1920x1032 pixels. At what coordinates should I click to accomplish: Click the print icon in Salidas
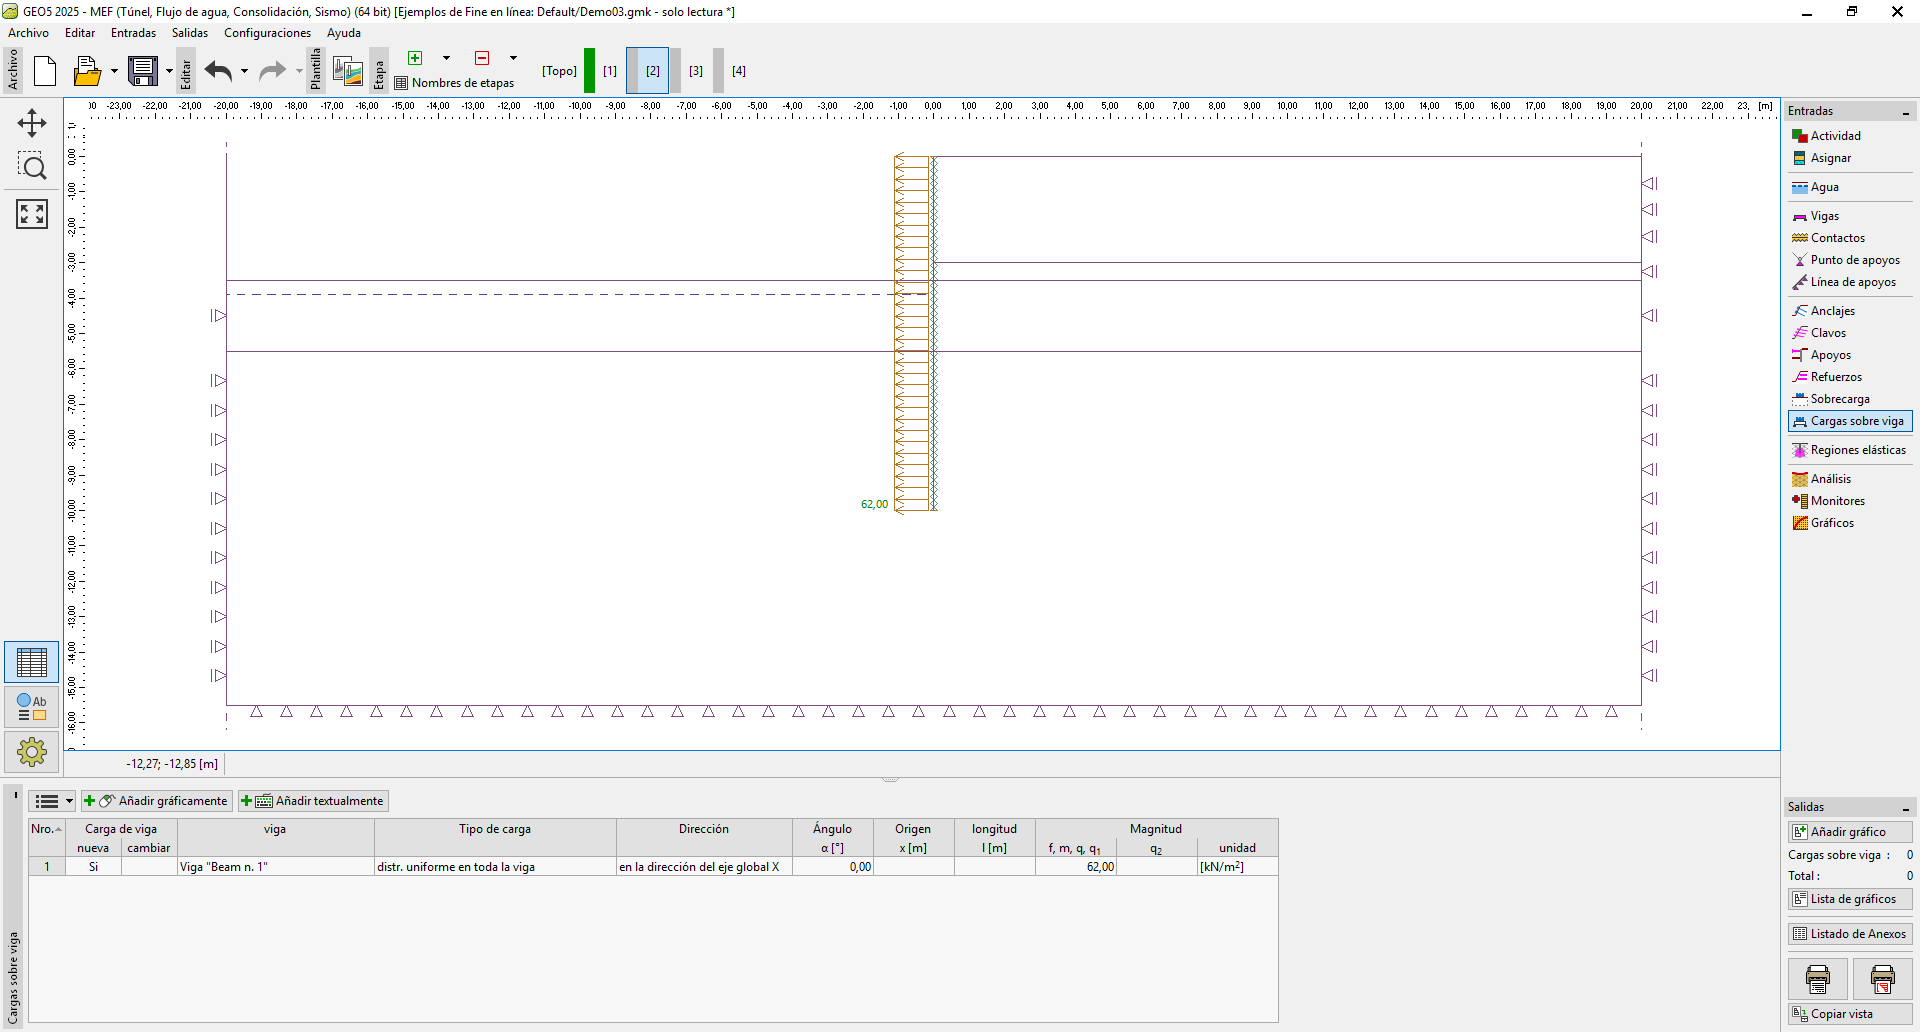(1817, 979)
